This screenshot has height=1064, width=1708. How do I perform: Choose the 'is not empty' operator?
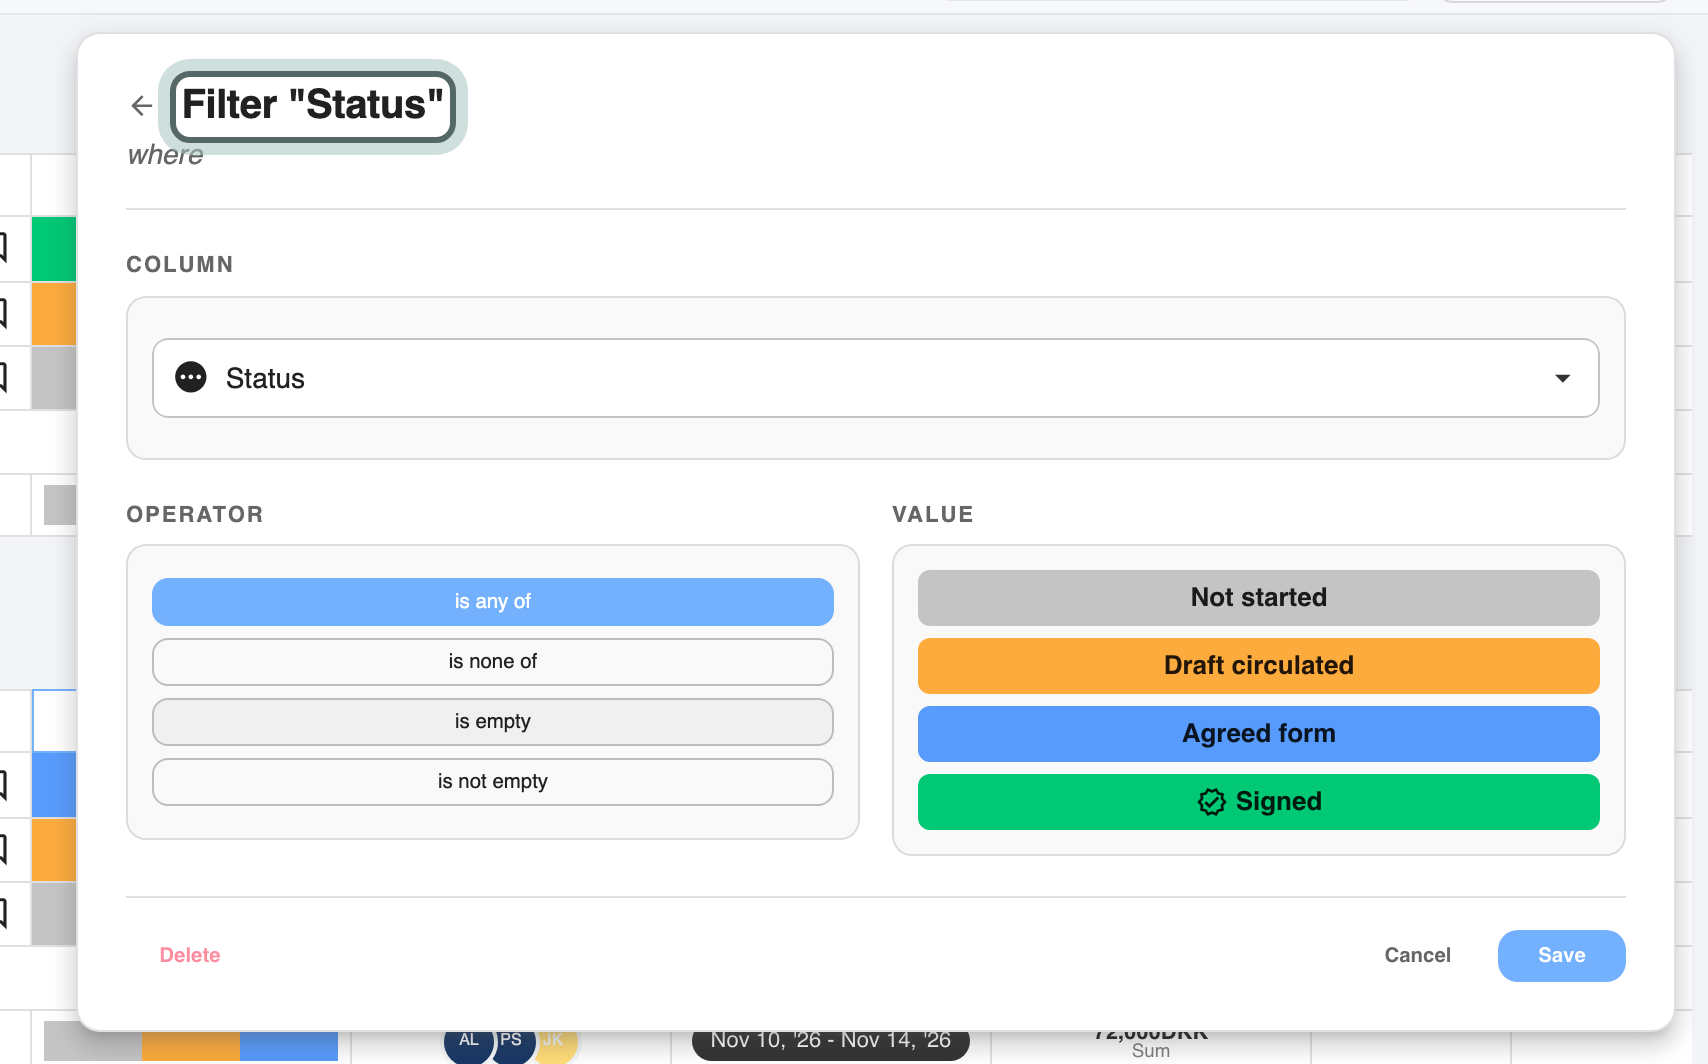point(493,782)
